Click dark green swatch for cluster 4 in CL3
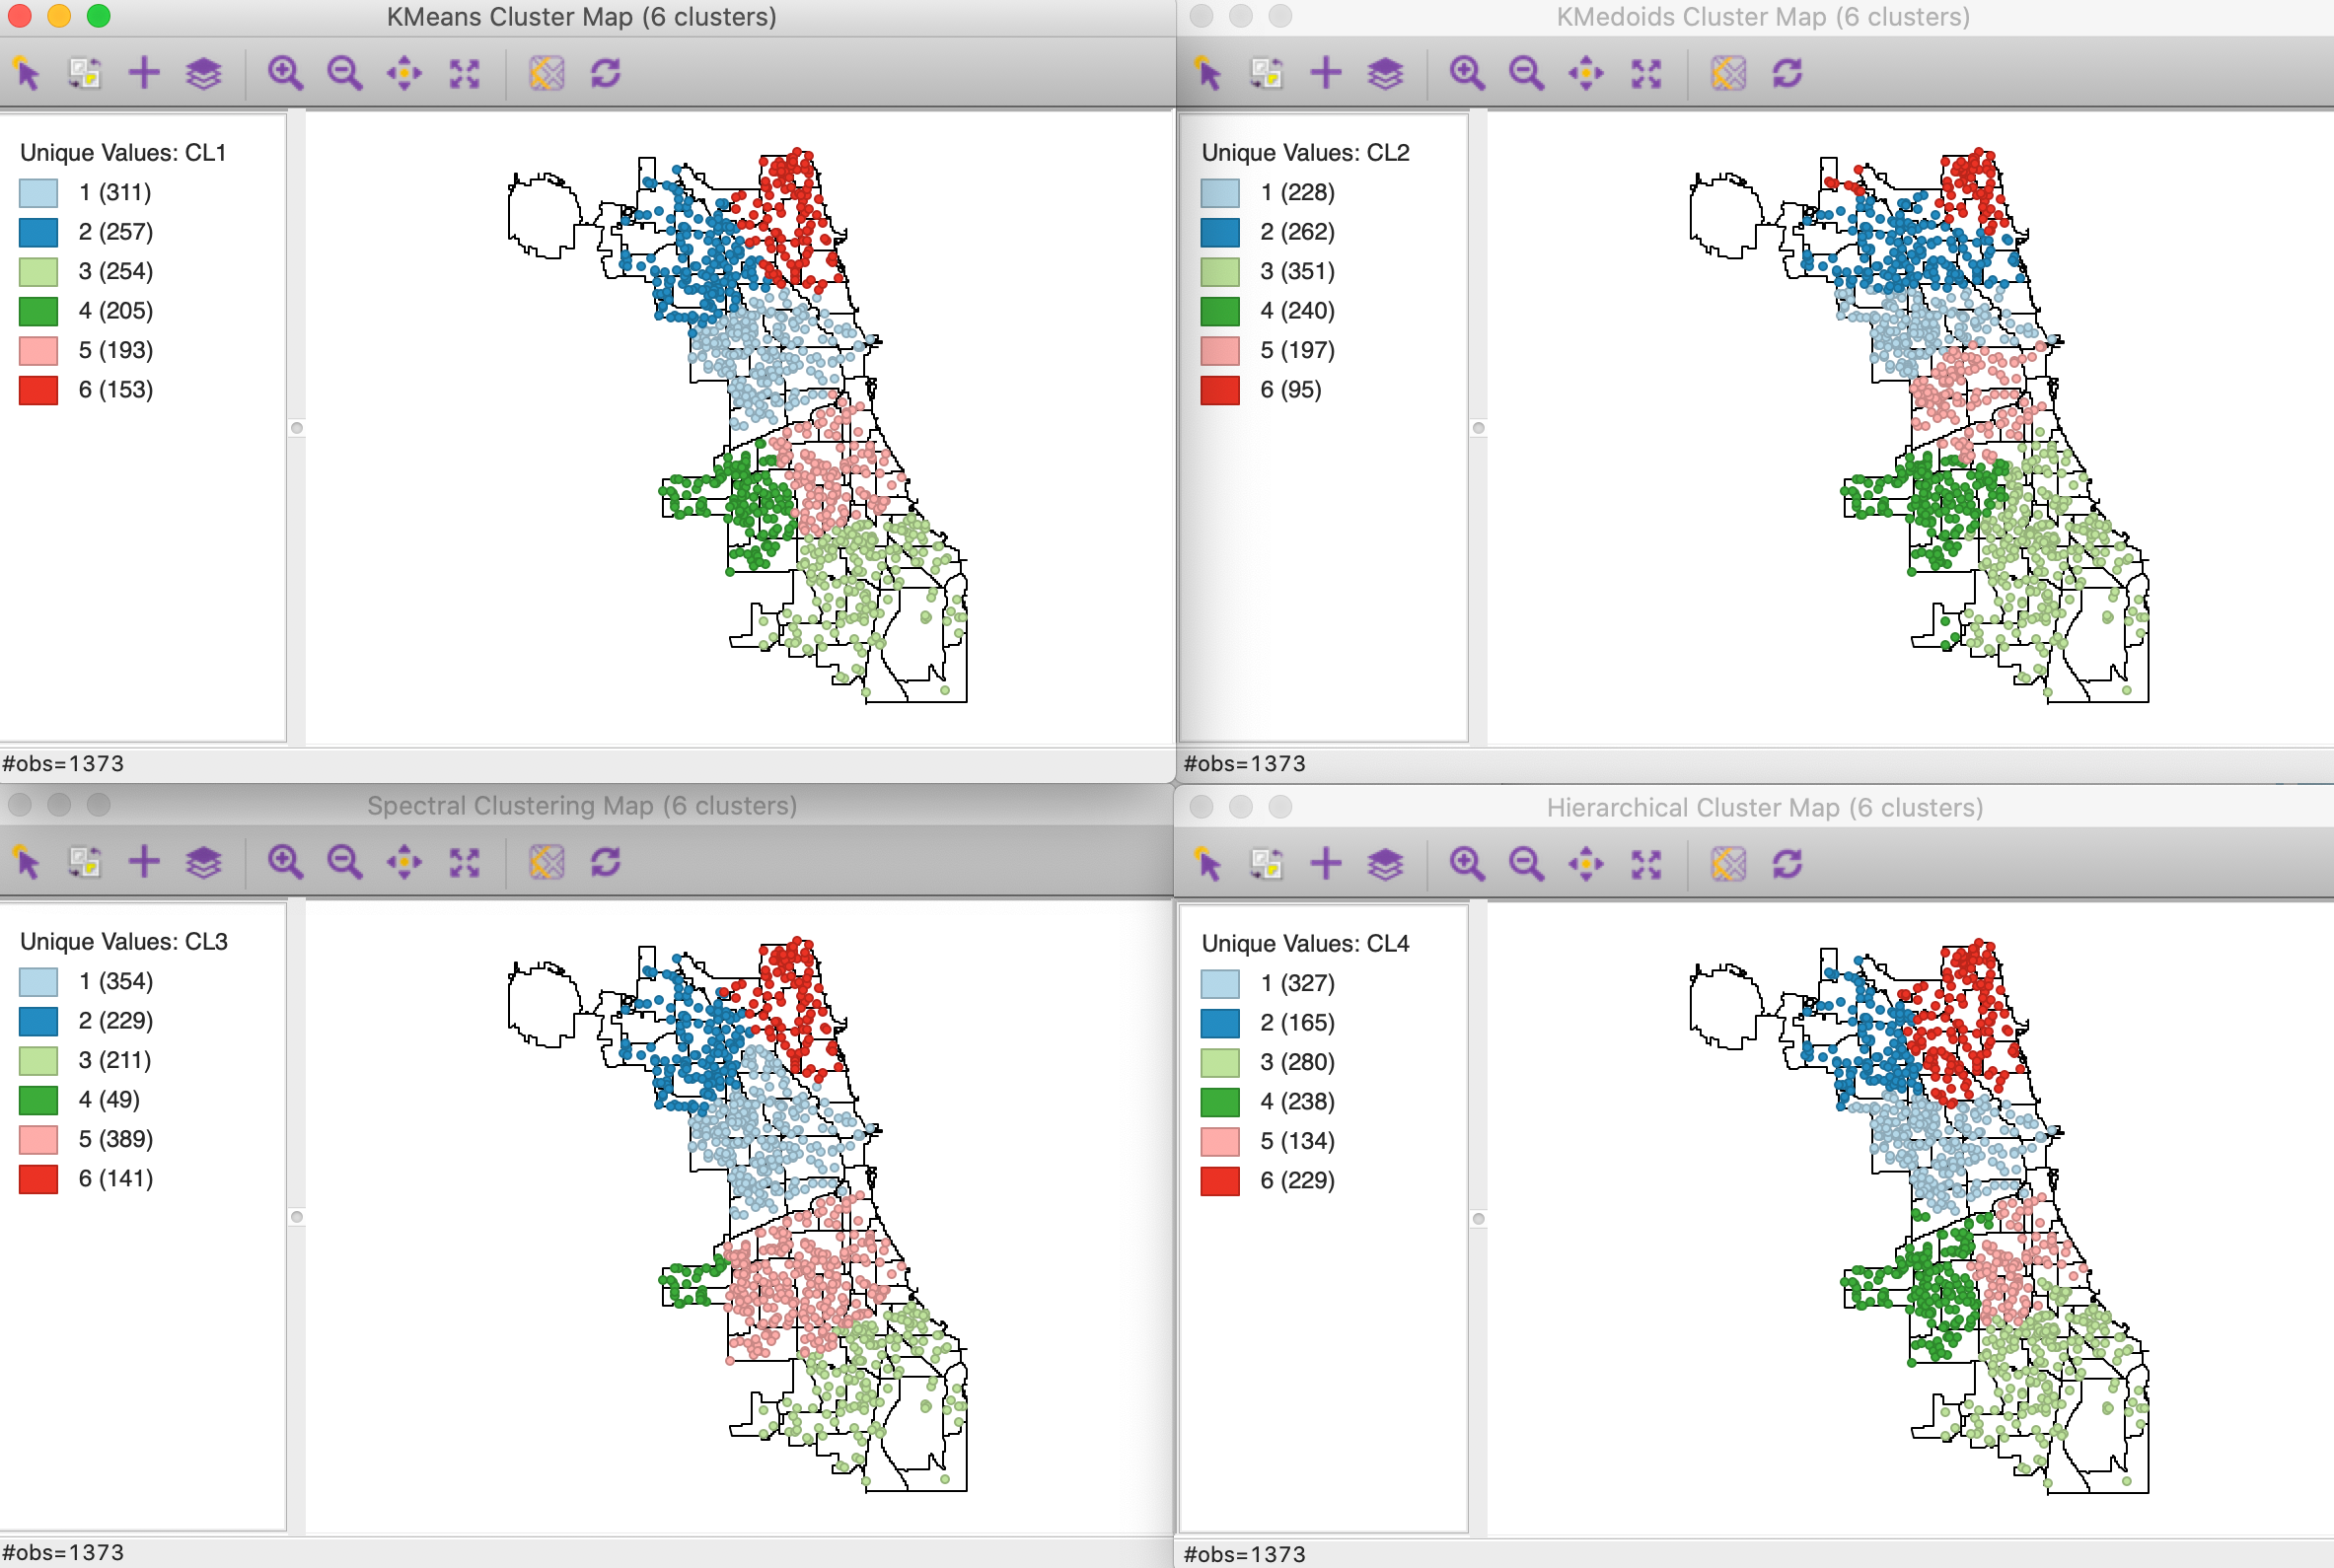Image resolution: width=2334 pixels, height=1568 pixels. point(38,1100)
